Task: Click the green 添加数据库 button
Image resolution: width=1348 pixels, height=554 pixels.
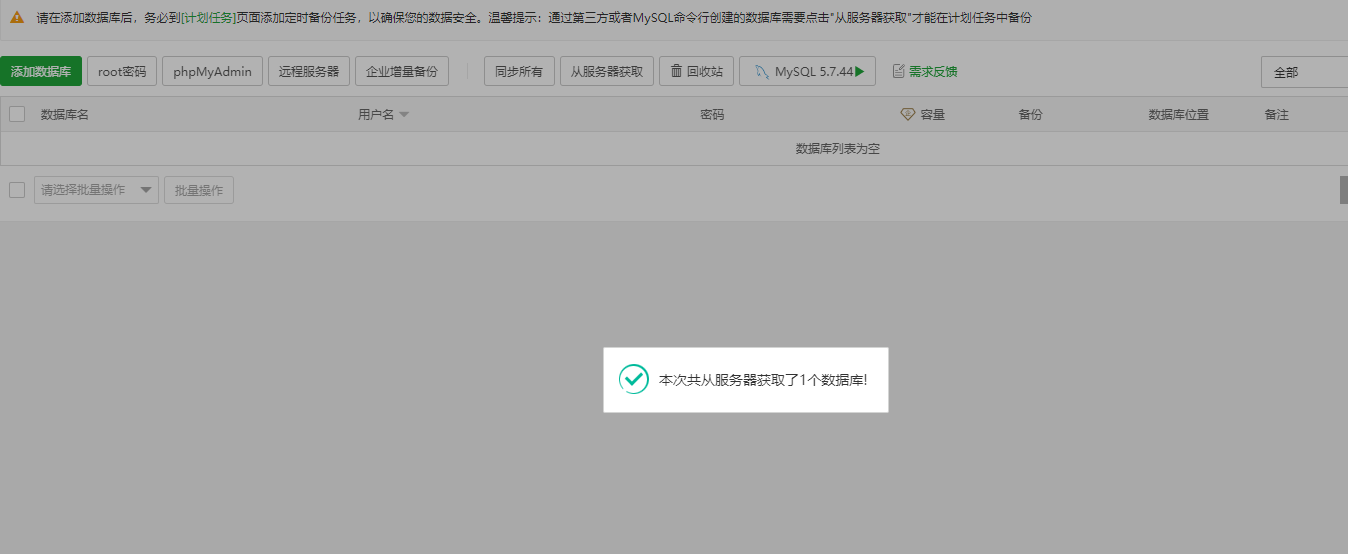Action: [x=41, y=72]
